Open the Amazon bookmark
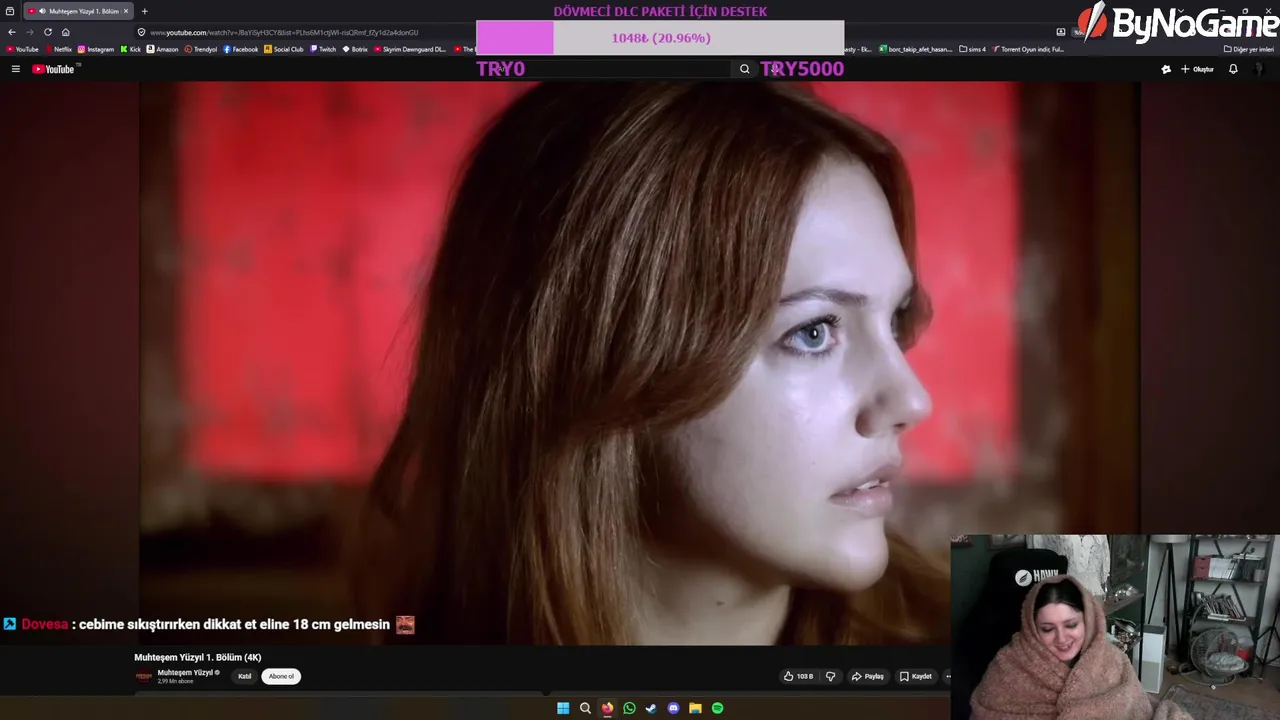Viewport: 1280px width, 720px height. [163, 49]
